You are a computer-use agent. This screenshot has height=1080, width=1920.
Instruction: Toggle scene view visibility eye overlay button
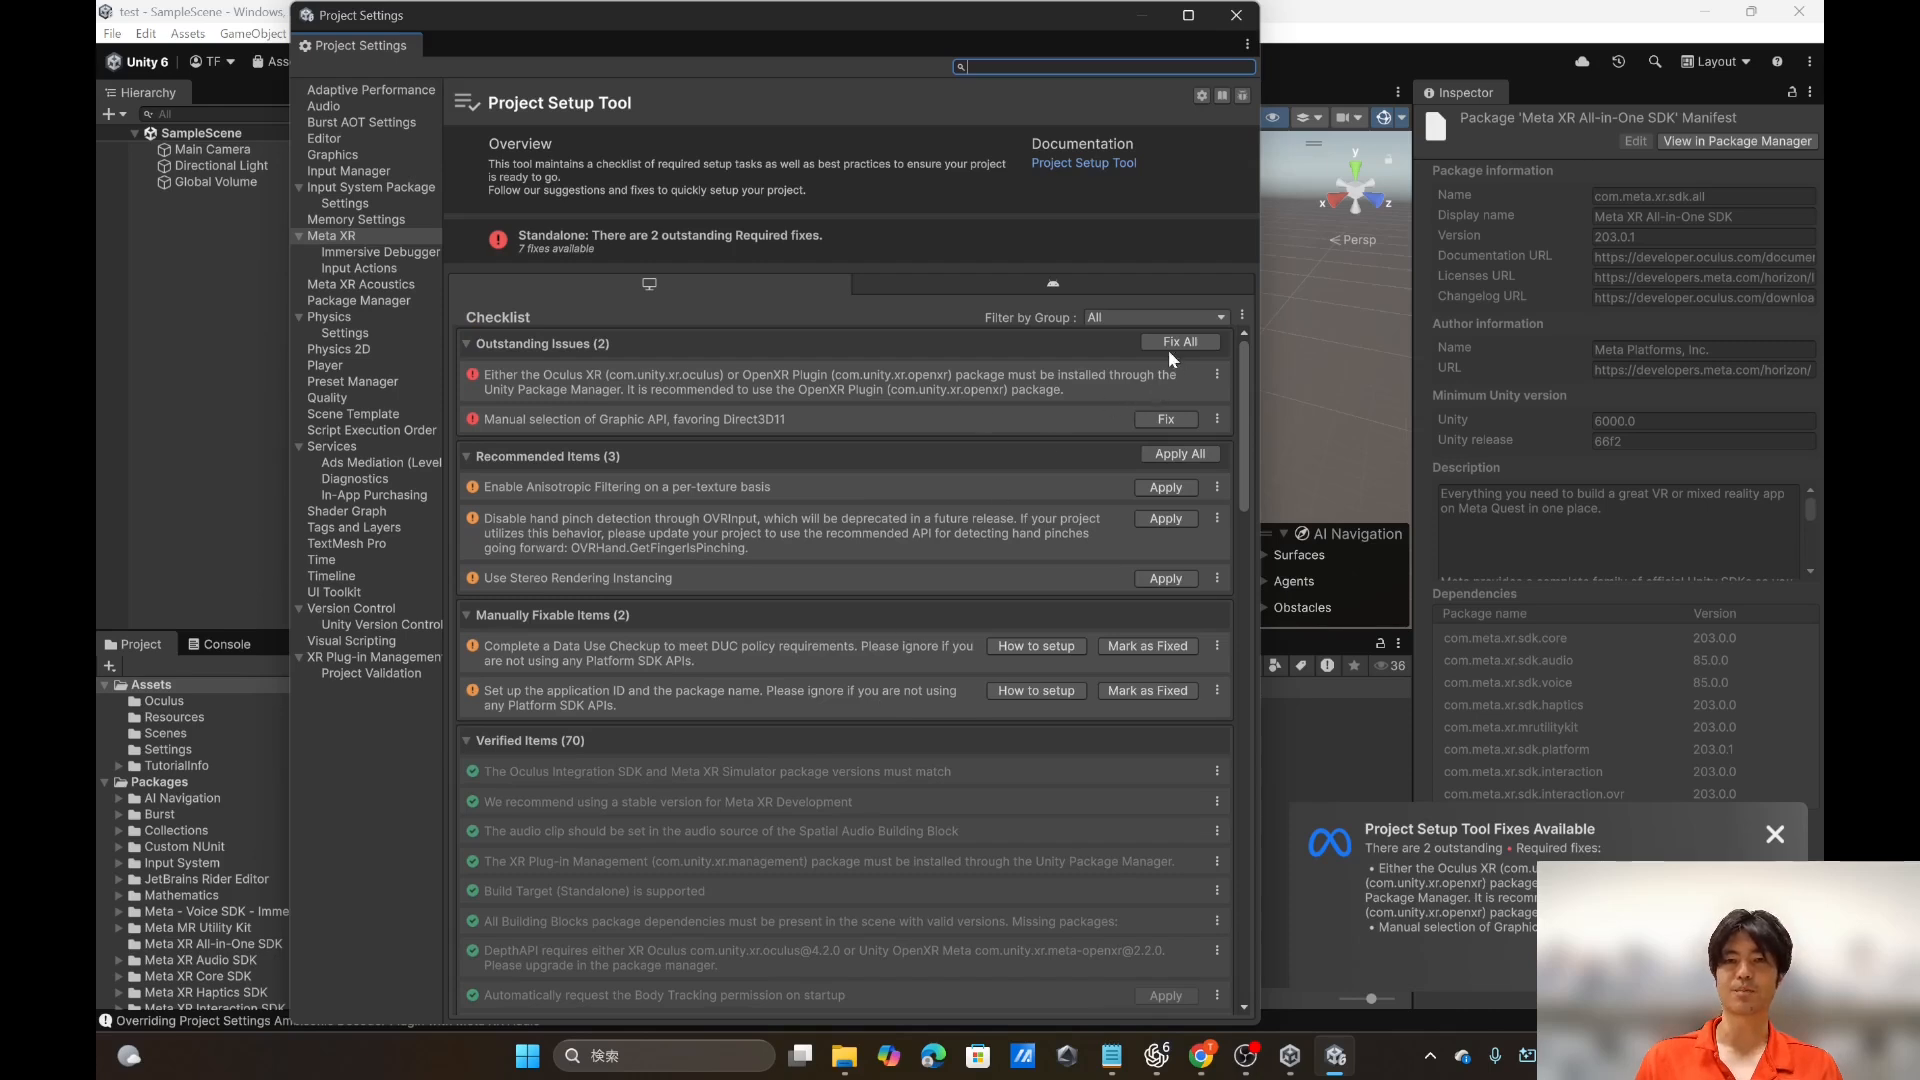(1272, 118)
